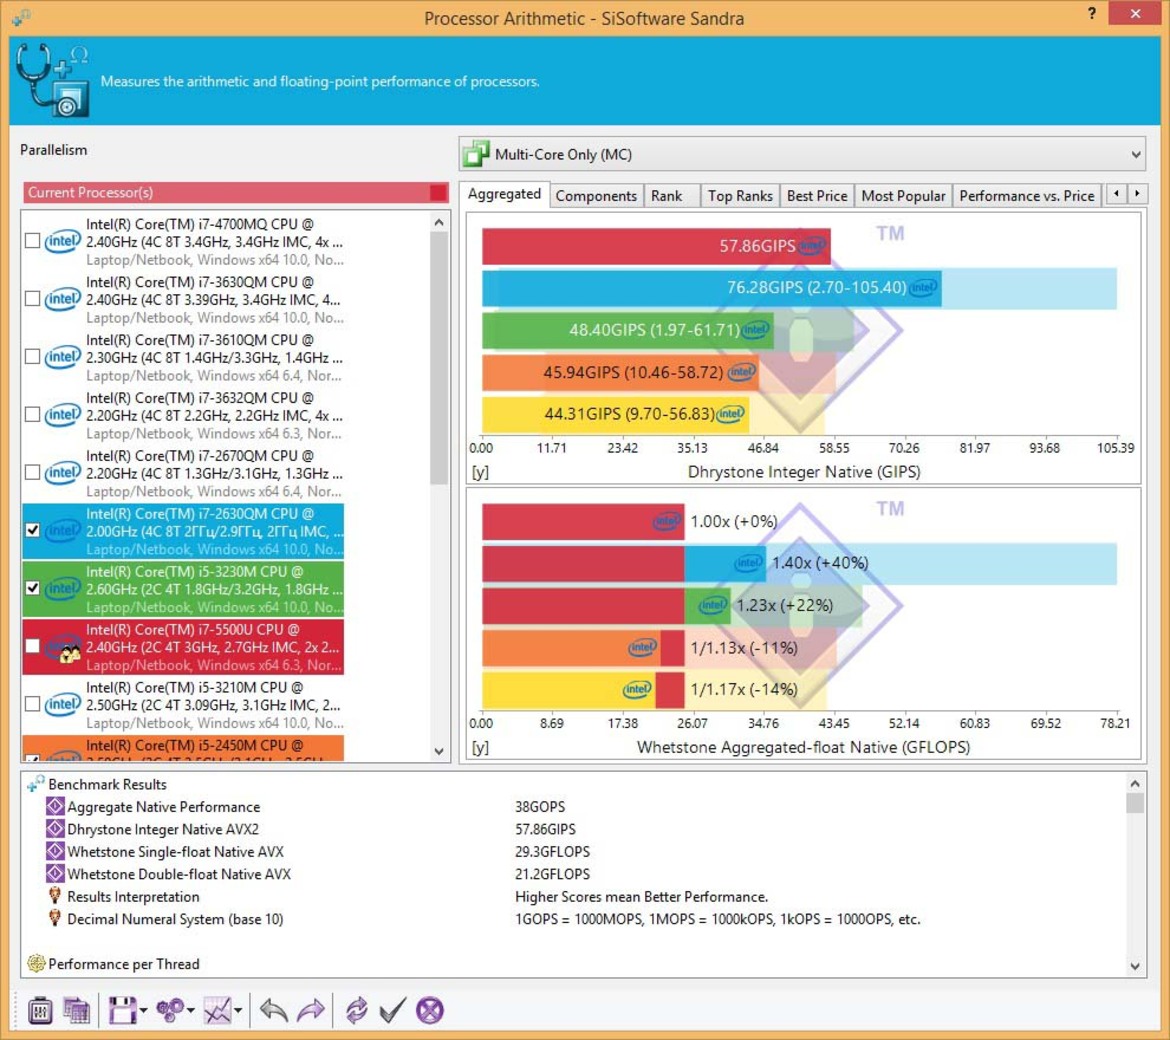The width and height of the screenshot is (1170, 1040).
Task: Open the Multi-Core Only (MC) parallelism dropdown
Action: pos(803,154)
